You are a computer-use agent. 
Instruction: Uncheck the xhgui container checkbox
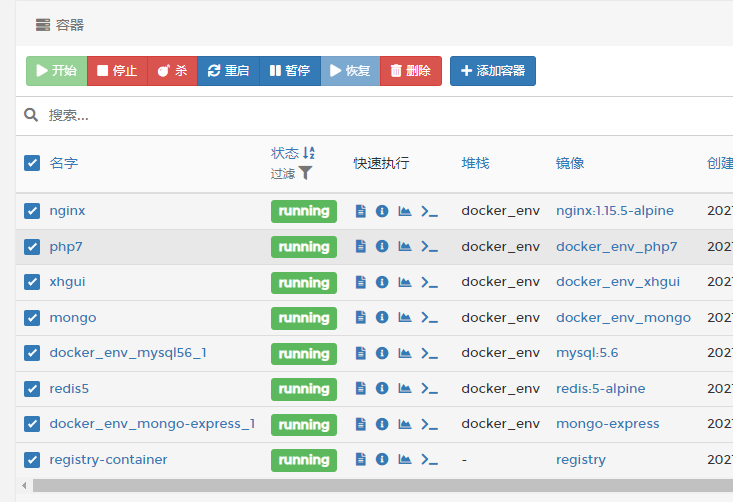(32, 282)
